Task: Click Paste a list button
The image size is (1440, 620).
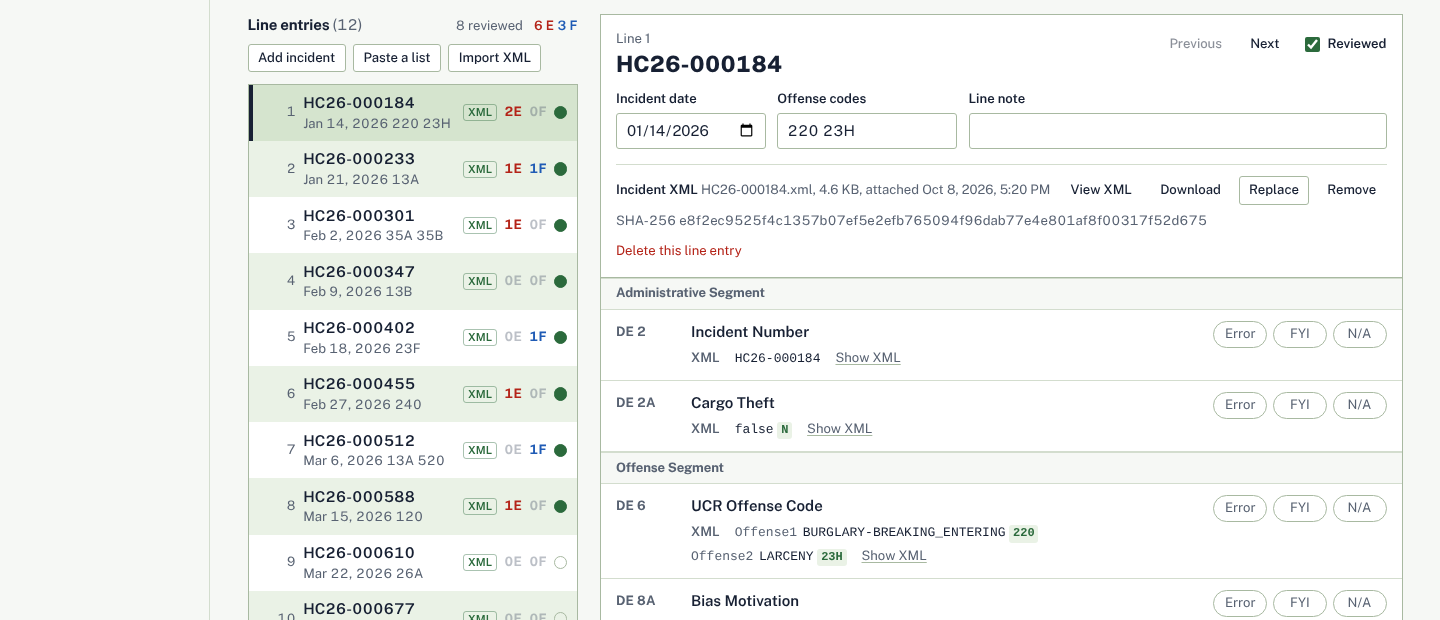Action: [397, 58]
